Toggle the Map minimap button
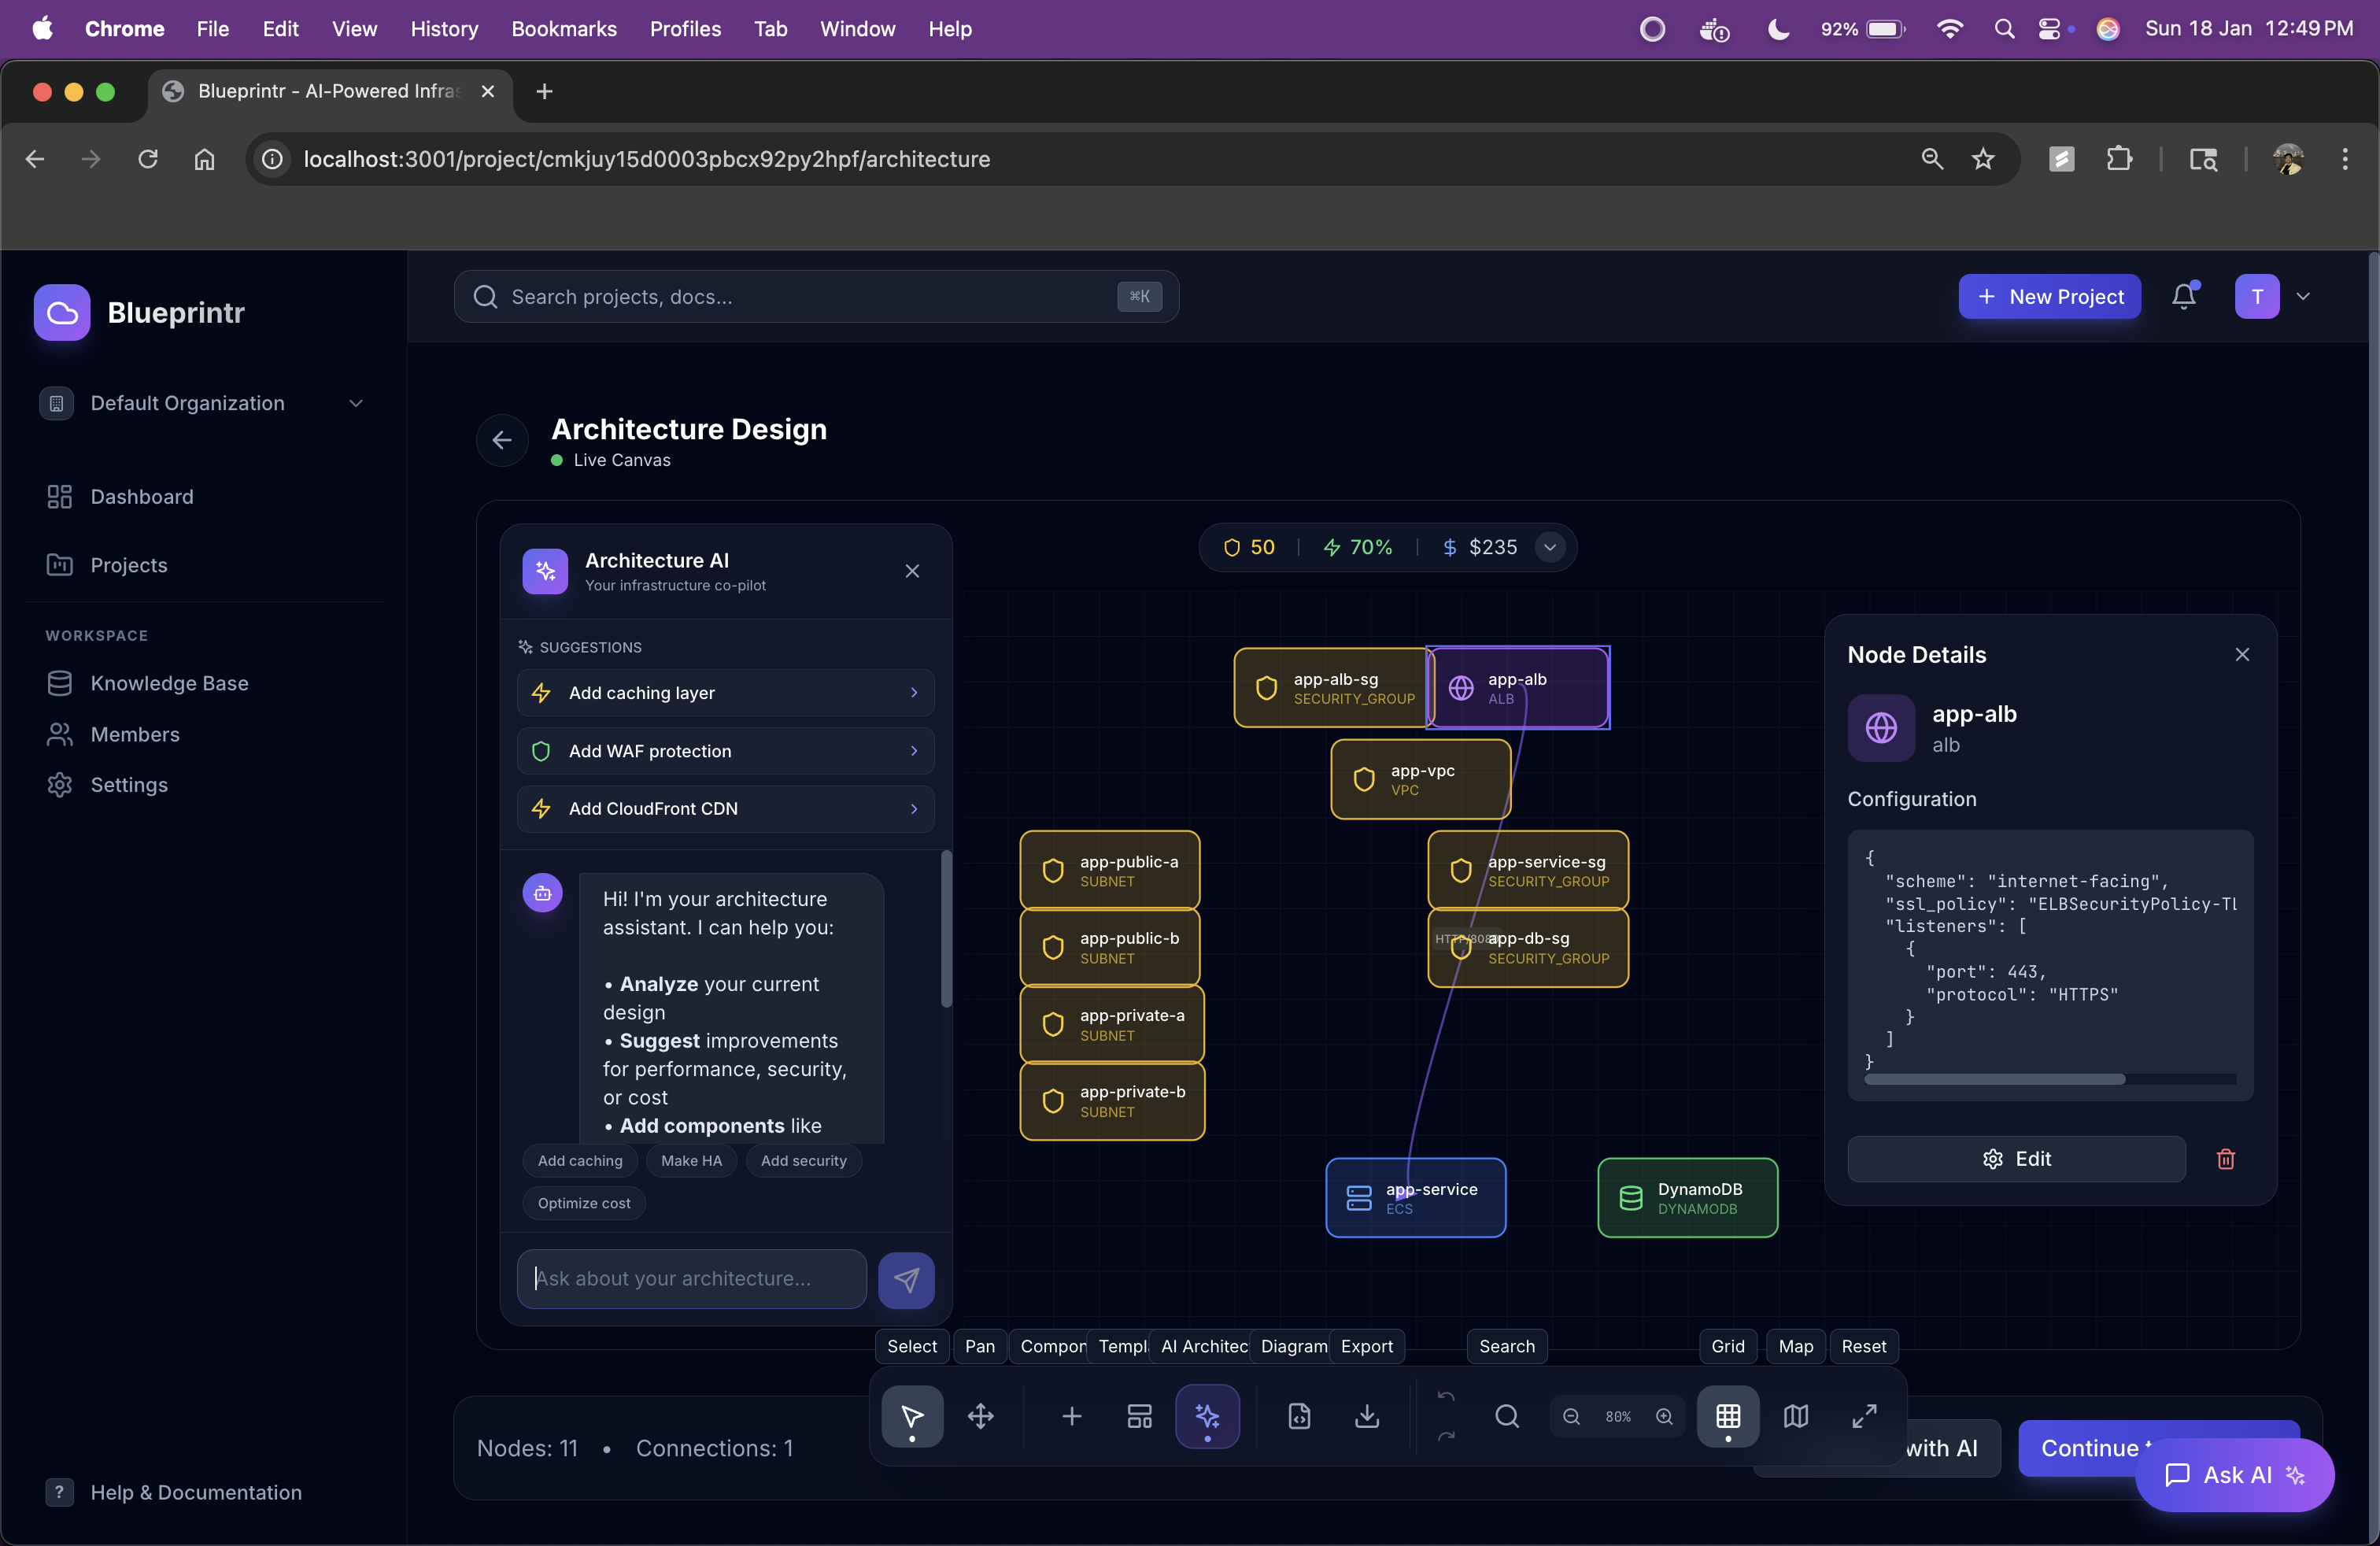Image resolution: width=2380 pixels, height=1546 pixels. pyautogui.click(x=1795, y=1415)
